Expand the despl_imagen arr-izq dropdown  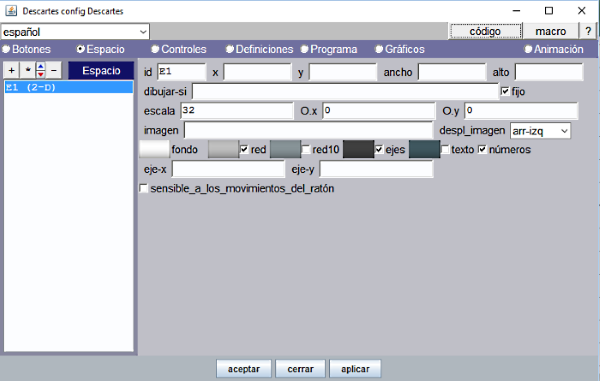[540, 131]
